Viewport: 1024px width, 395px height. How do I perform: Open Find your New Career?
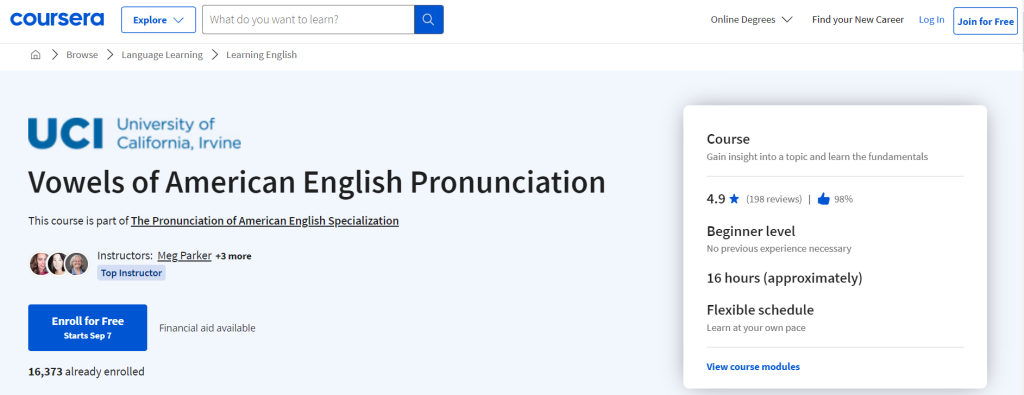(x=857, y=20)
